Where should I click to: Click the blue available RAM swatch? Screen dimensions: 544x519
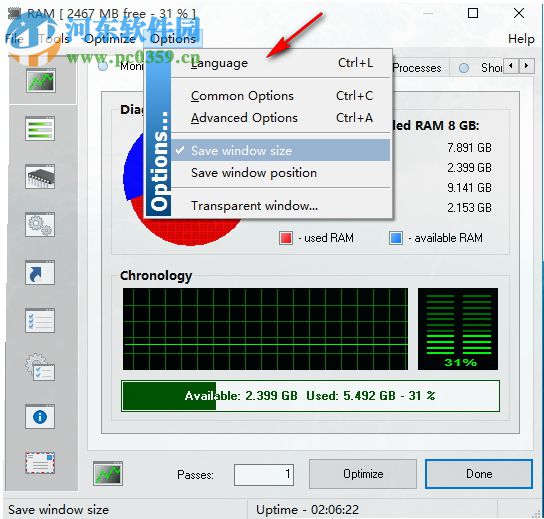tap(396, 238)
